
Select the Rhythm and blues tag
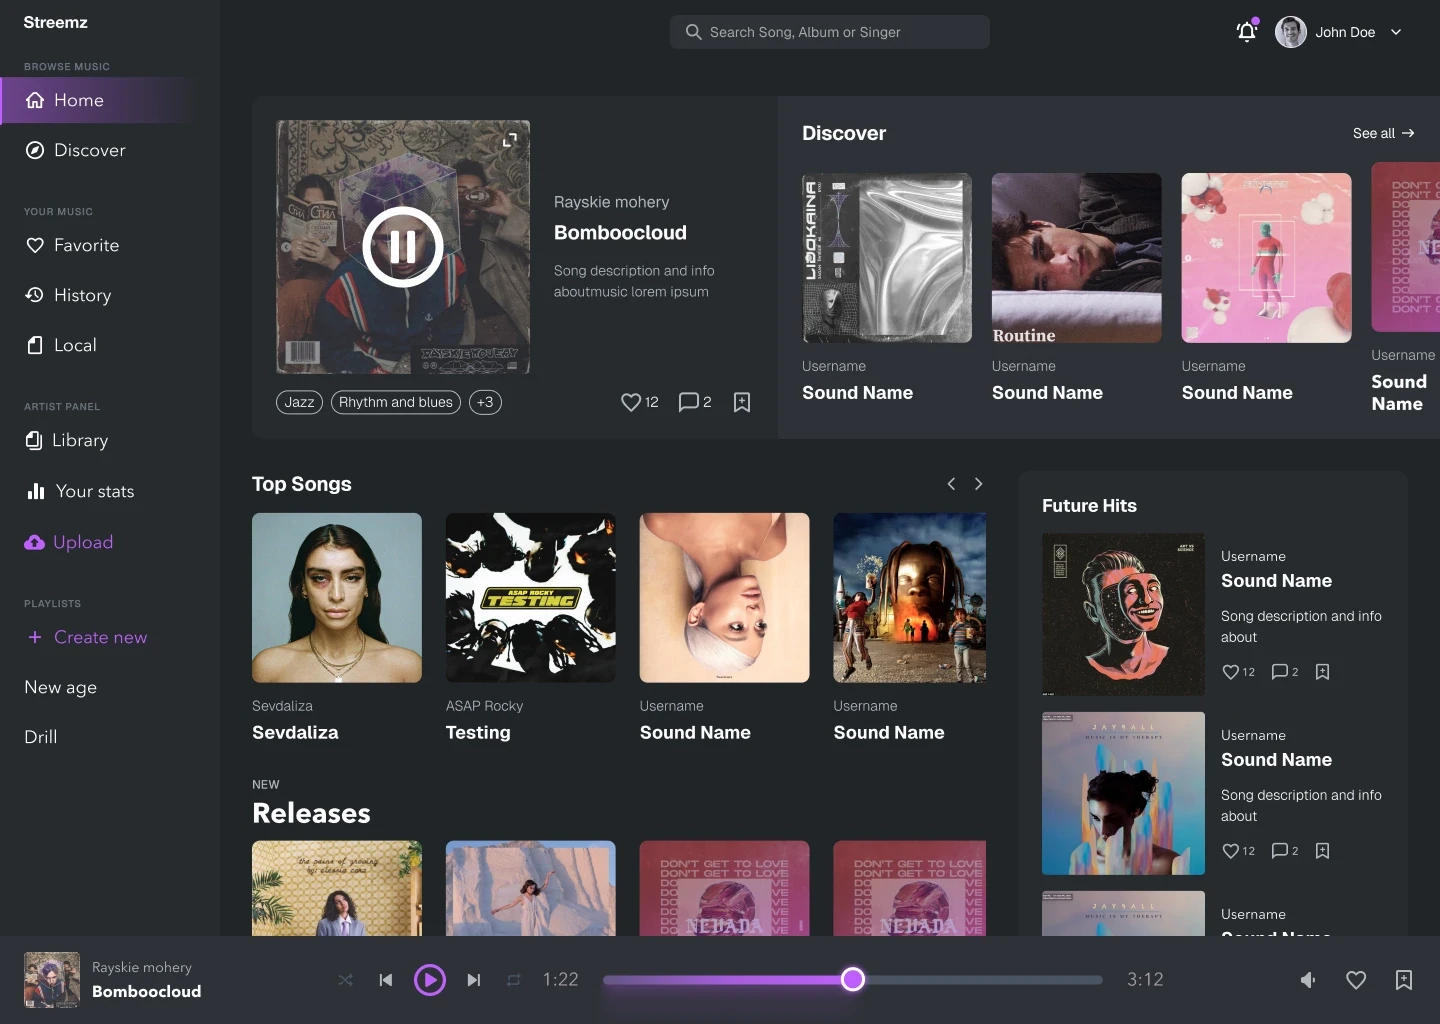[395, 402]
